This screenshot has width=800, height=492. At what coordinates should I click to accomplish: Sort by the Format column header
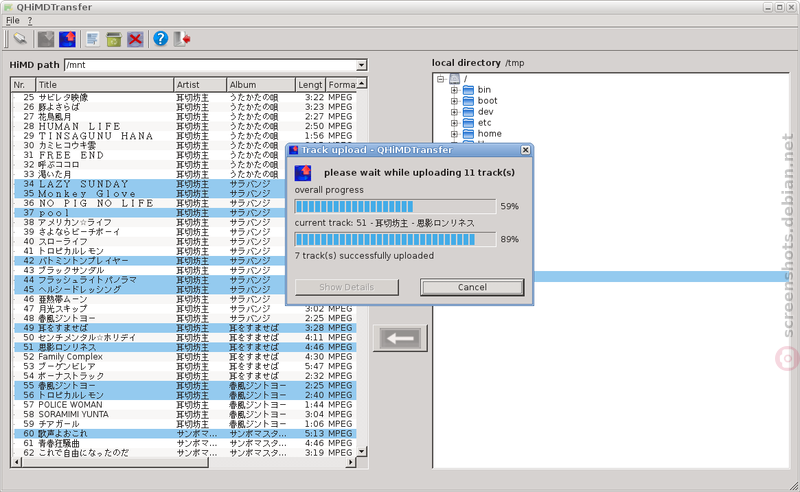coord(341,85)
